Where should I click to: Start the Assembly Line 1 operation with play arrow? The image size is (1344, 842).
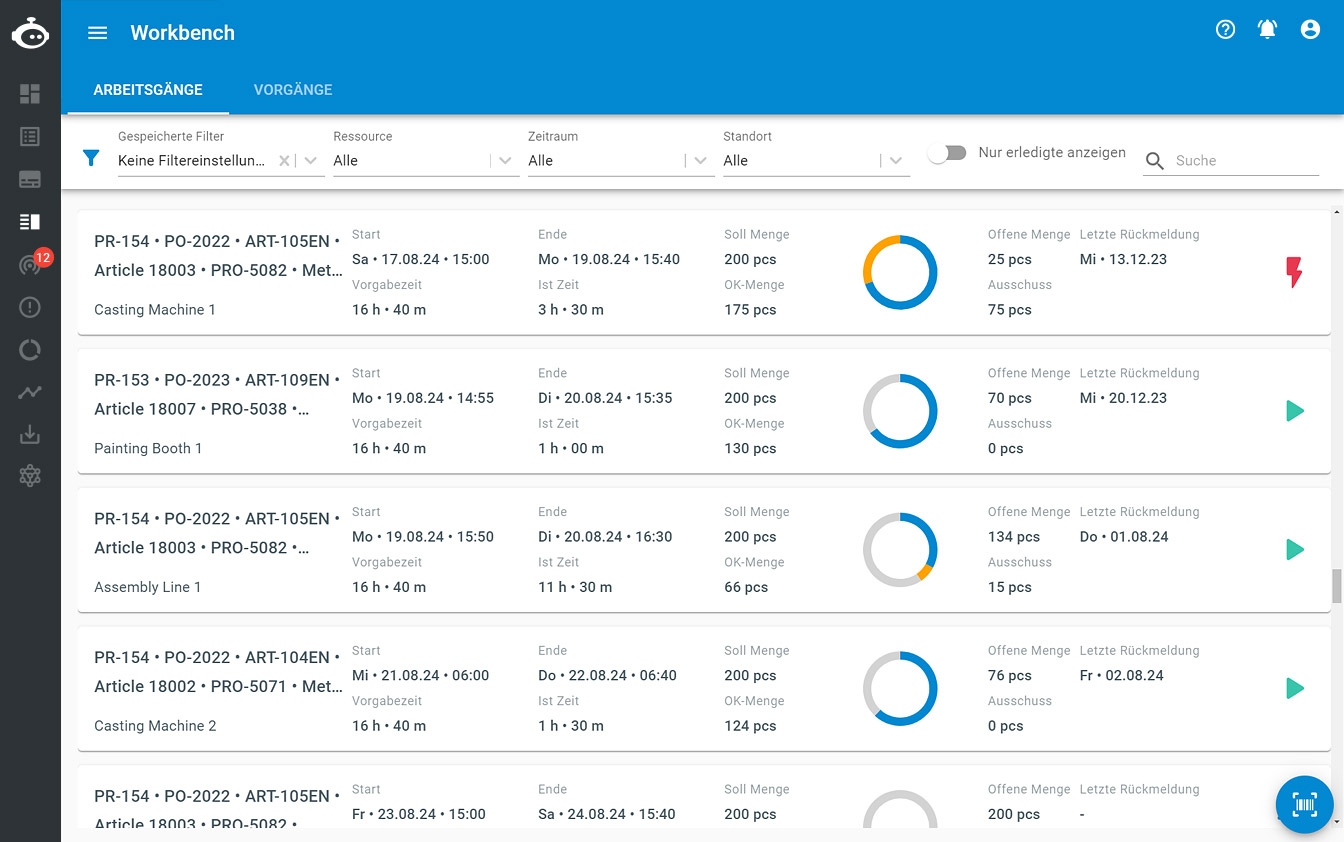pyautogui.click(x=1295, y=549)
